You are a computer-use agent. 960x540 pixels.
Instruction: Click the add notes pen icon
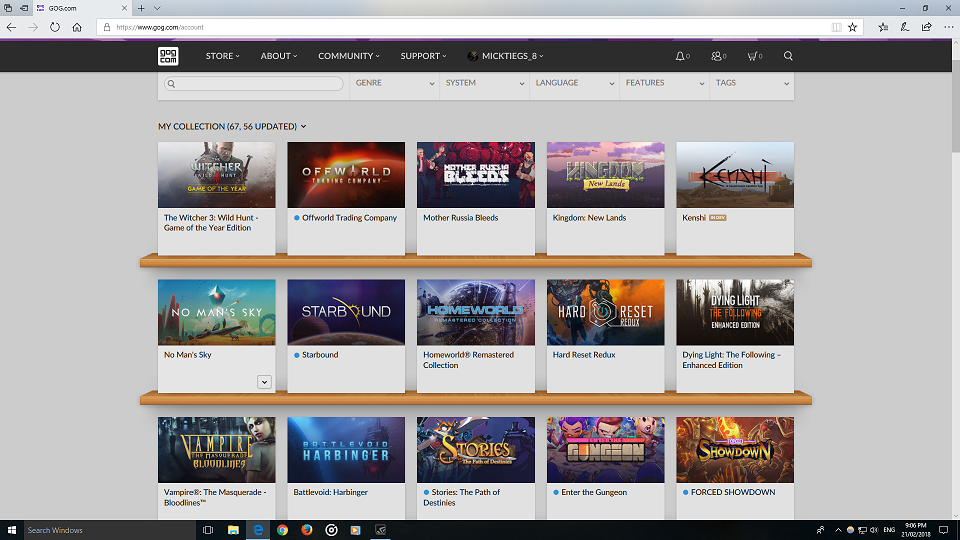coord(905,27)
